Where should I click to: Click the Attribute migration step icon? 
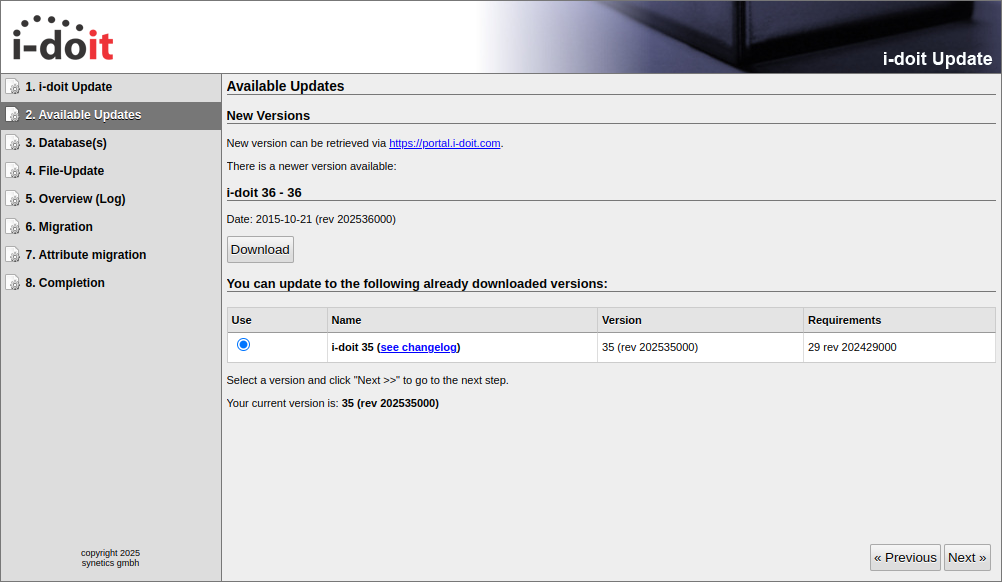[13, 255]
